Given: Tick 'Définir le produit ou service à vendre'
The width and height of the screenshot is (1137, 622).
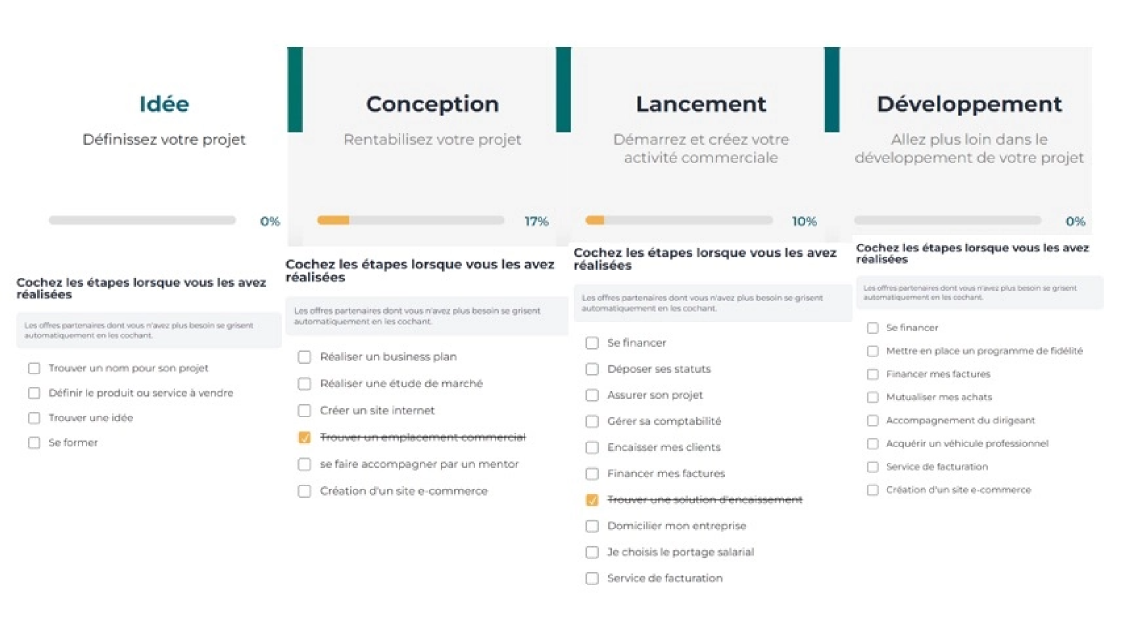Looking at the screenshot, I should point(35,393).
